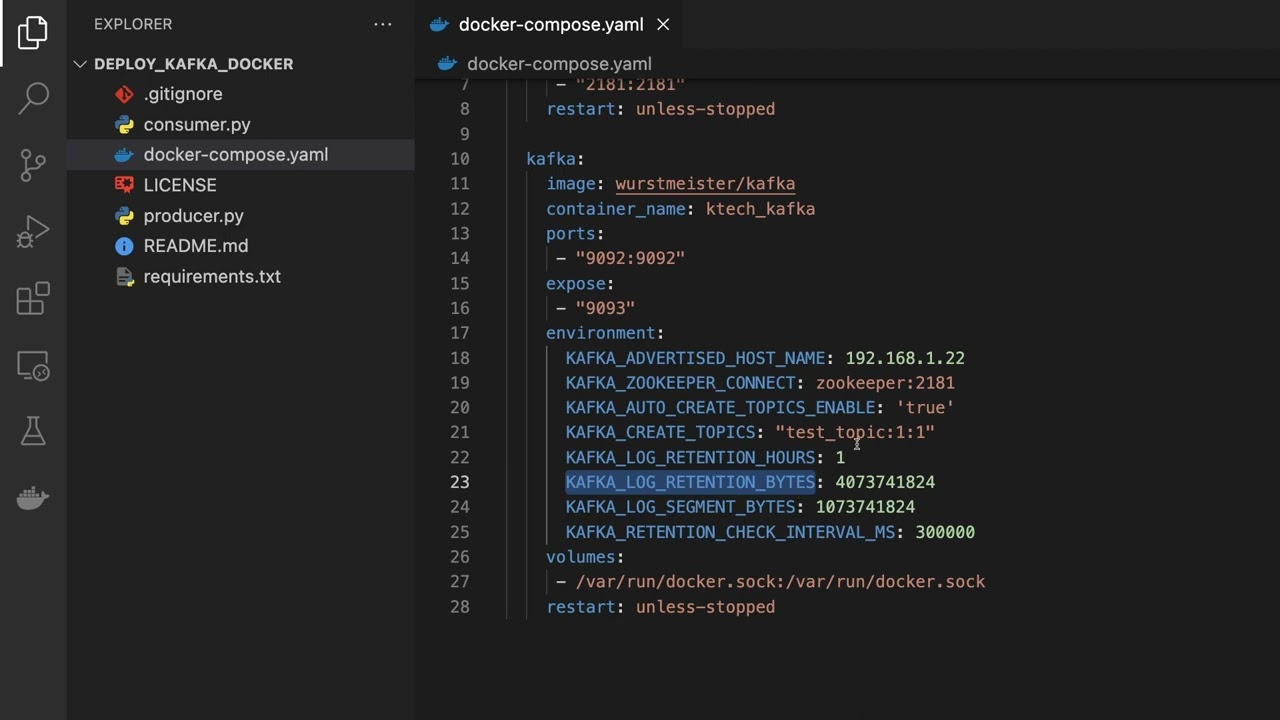This screenshot has height=720, width=1280.
Task: Open LICENSE in the file tree
Action: tap(180, 185)
